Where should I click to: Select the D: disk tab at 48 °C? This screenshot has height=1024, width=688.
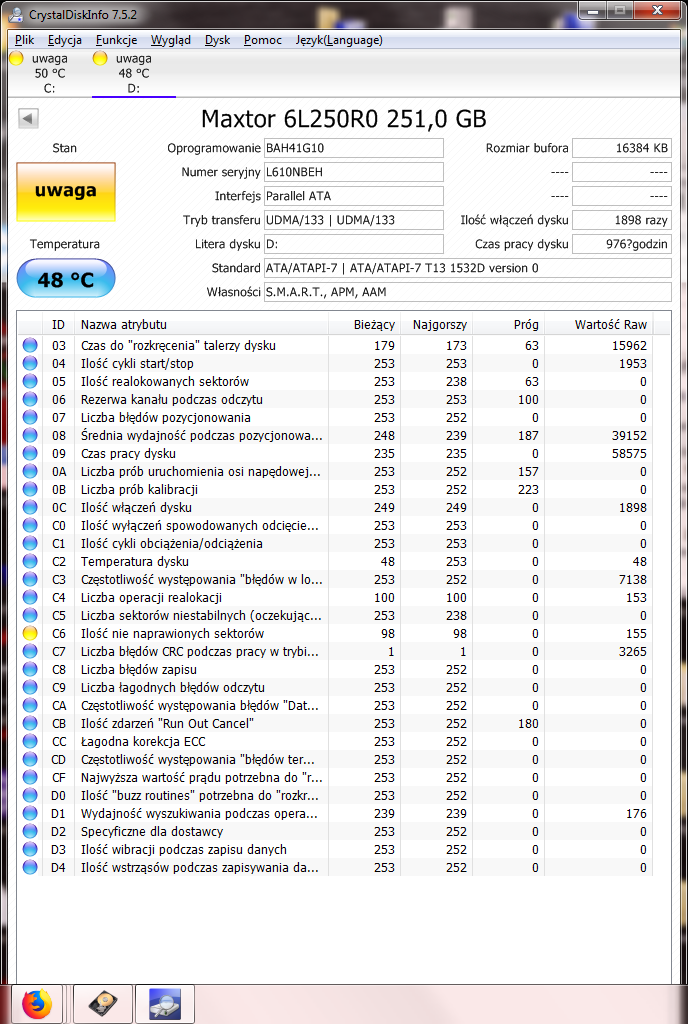[x=134, y=73]
